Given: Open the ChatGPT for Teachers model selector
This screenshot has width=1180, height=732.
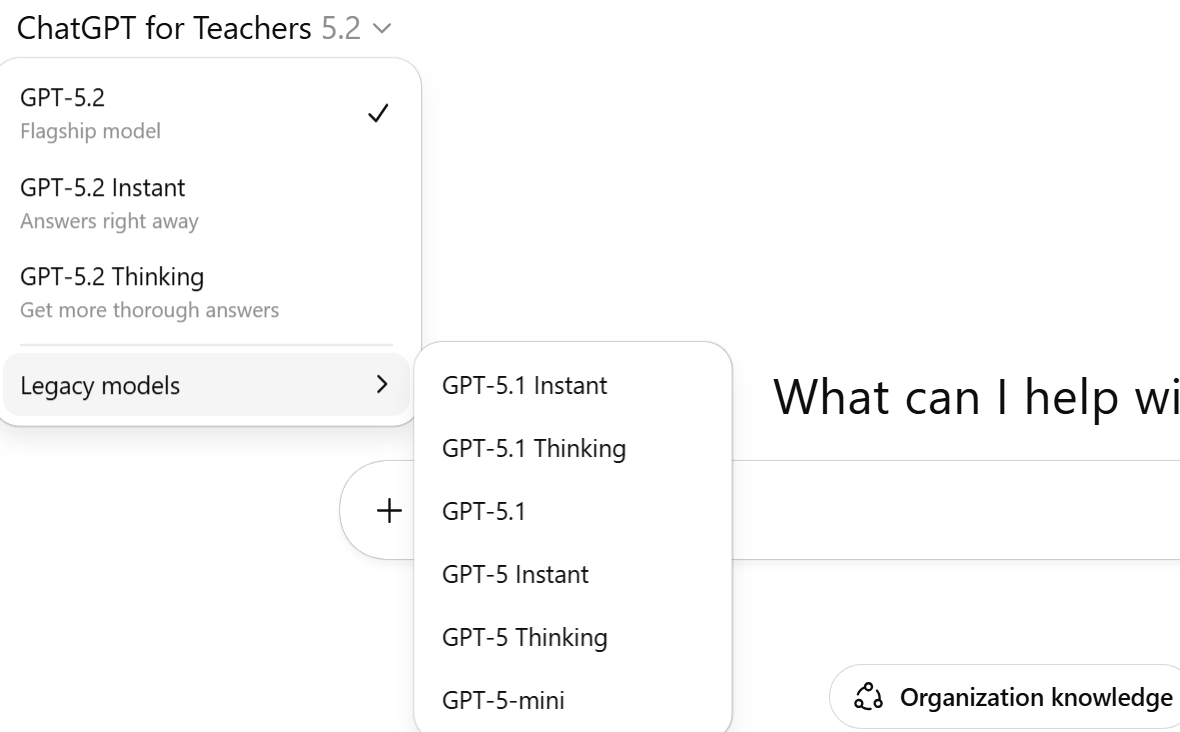Looking at the screenshot, I should pyautogui.click(x=165, y=29).
